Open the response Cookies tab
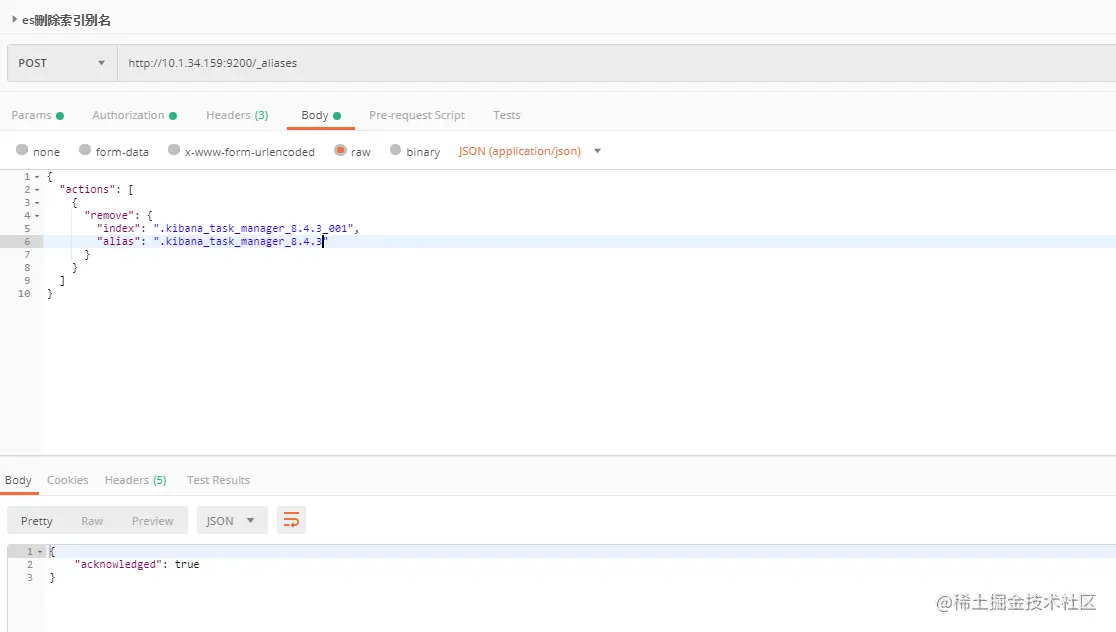The image size is (1116, 632). [68, 480]
